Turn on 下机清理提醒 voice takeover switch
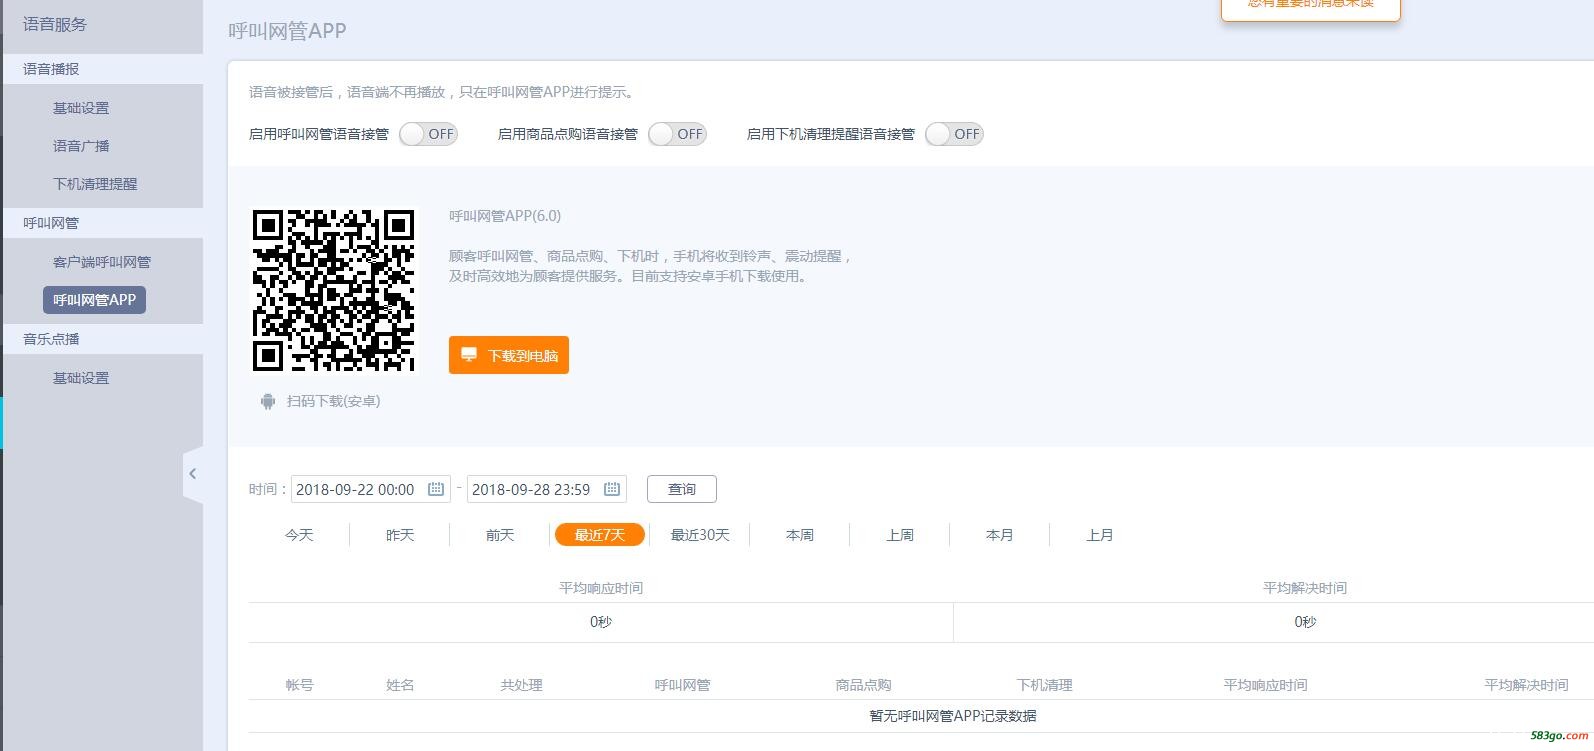Viewport: 1594px width, 751px height. (954, 134)
